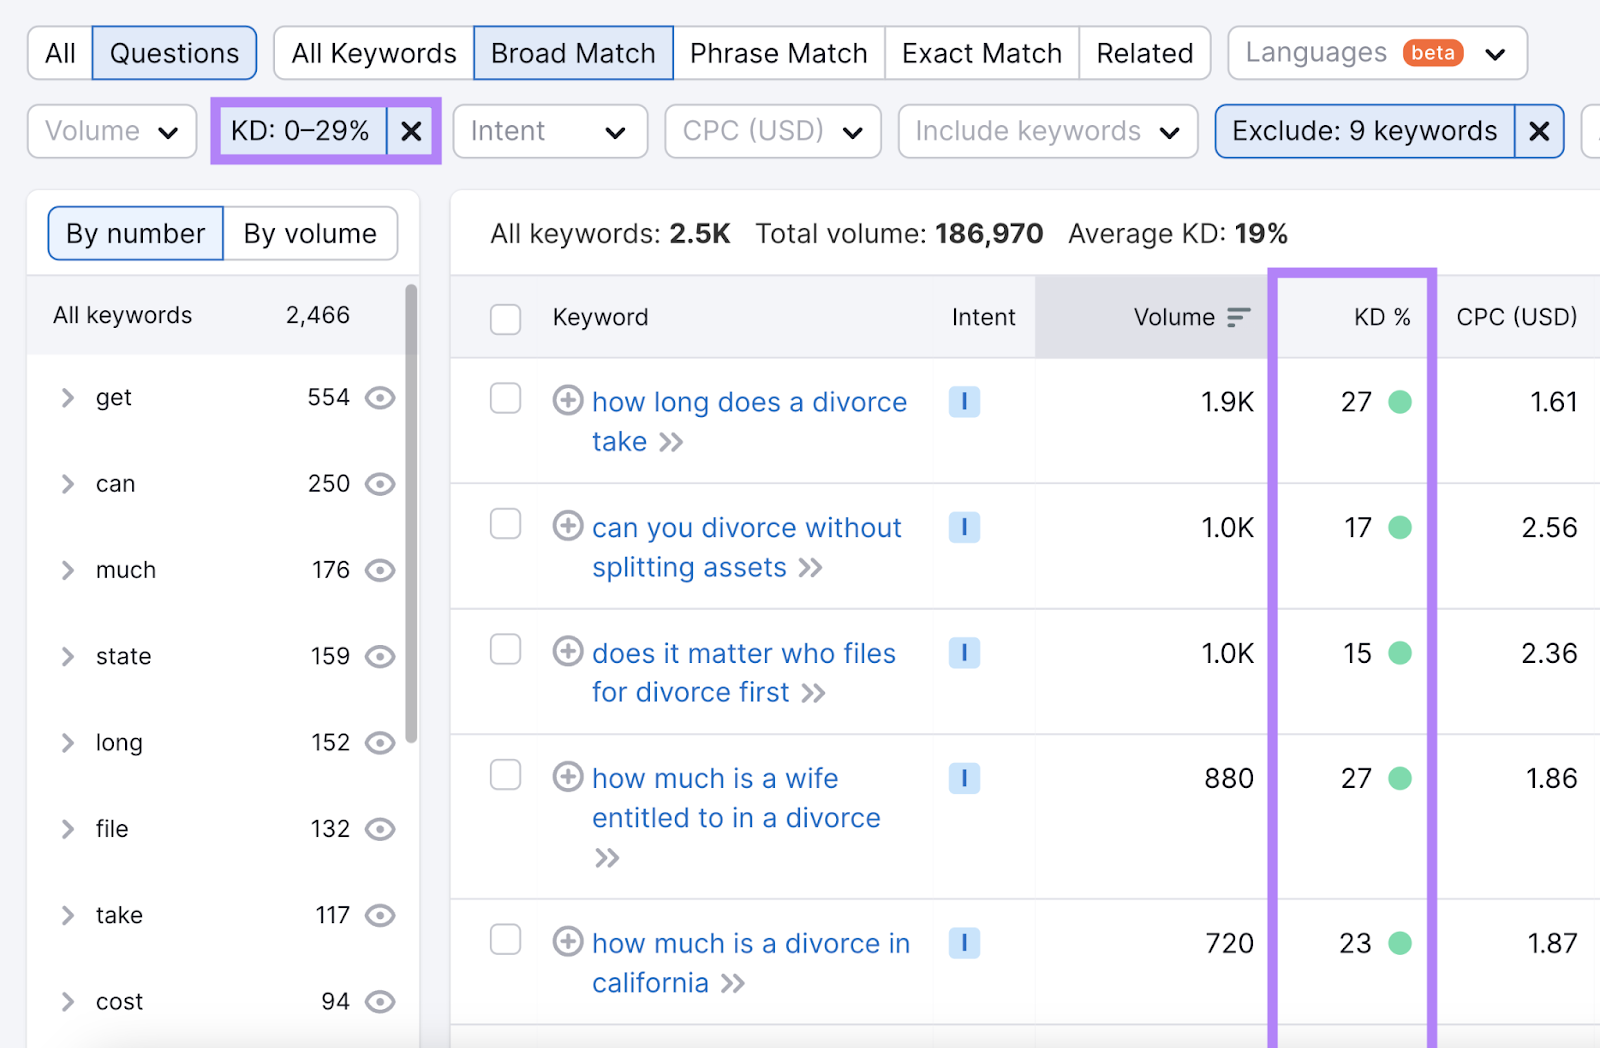Click plus icon for 'can you divorce without splitting assets'
This screenshot has height=1048, width=1600.
click(568, 525)
